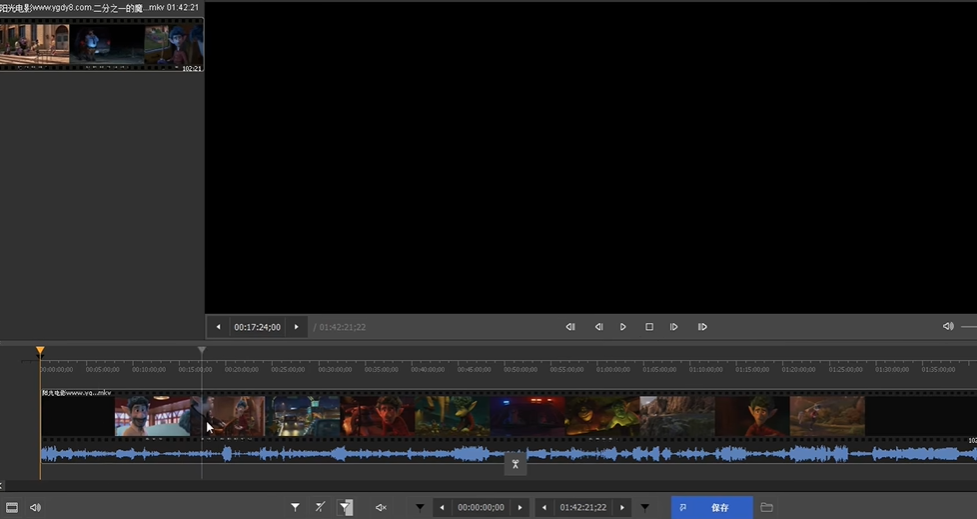Jump to the next segment end
Image resolution: width=977 pixels, height=519 pixels.
point(702,326)
